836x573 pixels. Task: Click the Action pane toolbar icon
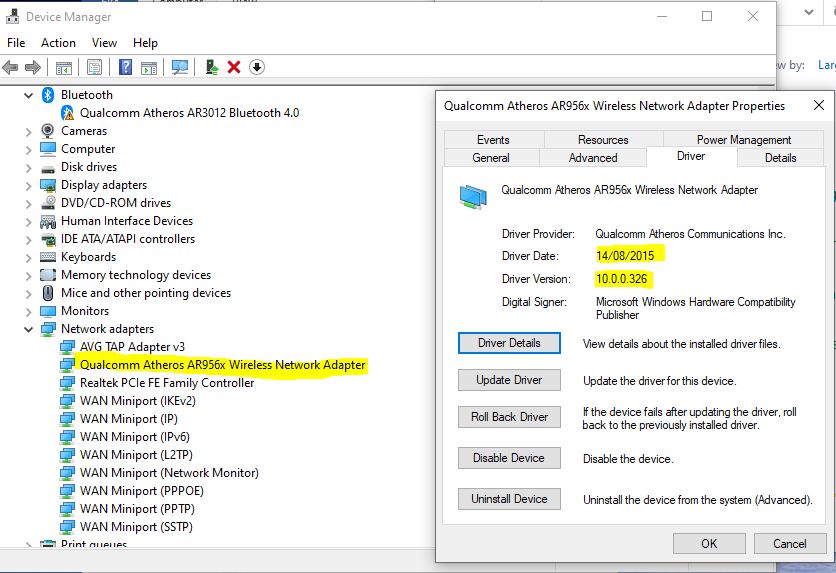coord(149,67)
